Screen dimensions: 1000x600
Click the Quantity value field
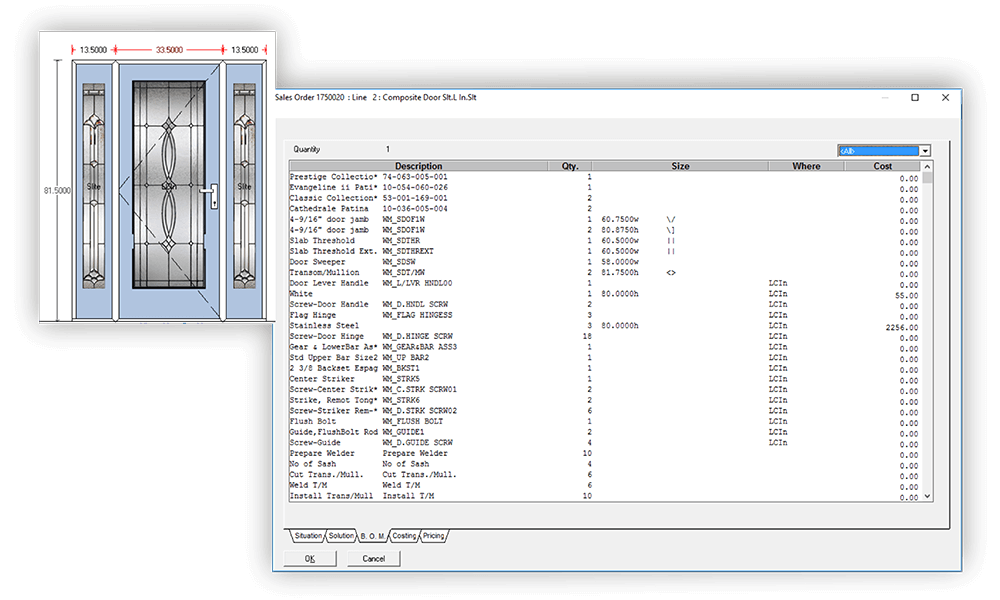[x=388, y=148]
